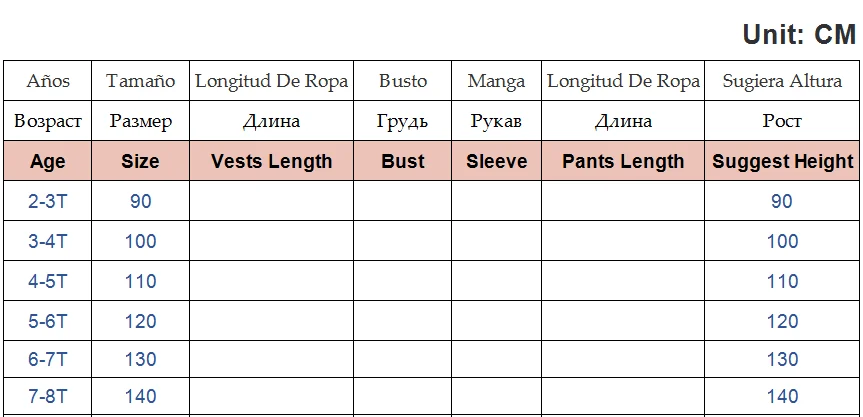The width and height of the screenshot is (863, 417).
Task: Select the "Age" header cell
Action: coord(47,161)
